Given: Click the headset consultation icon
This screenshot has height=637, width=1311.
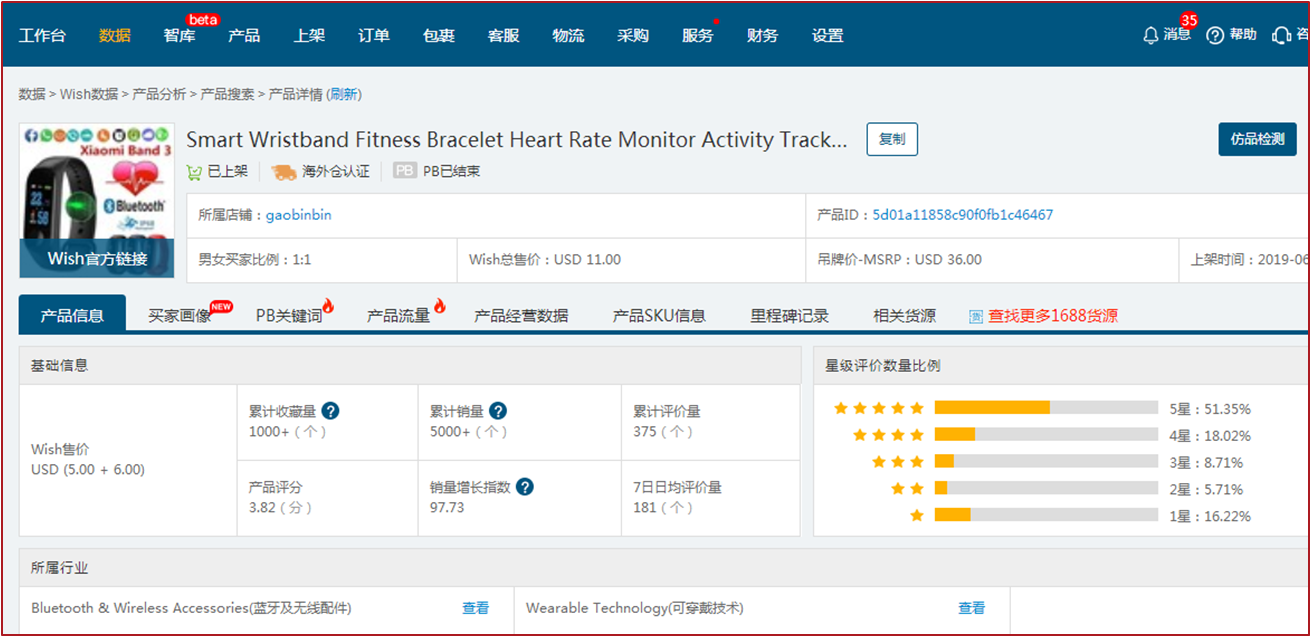Looking at the screenshot, I should click(1281, 36).
